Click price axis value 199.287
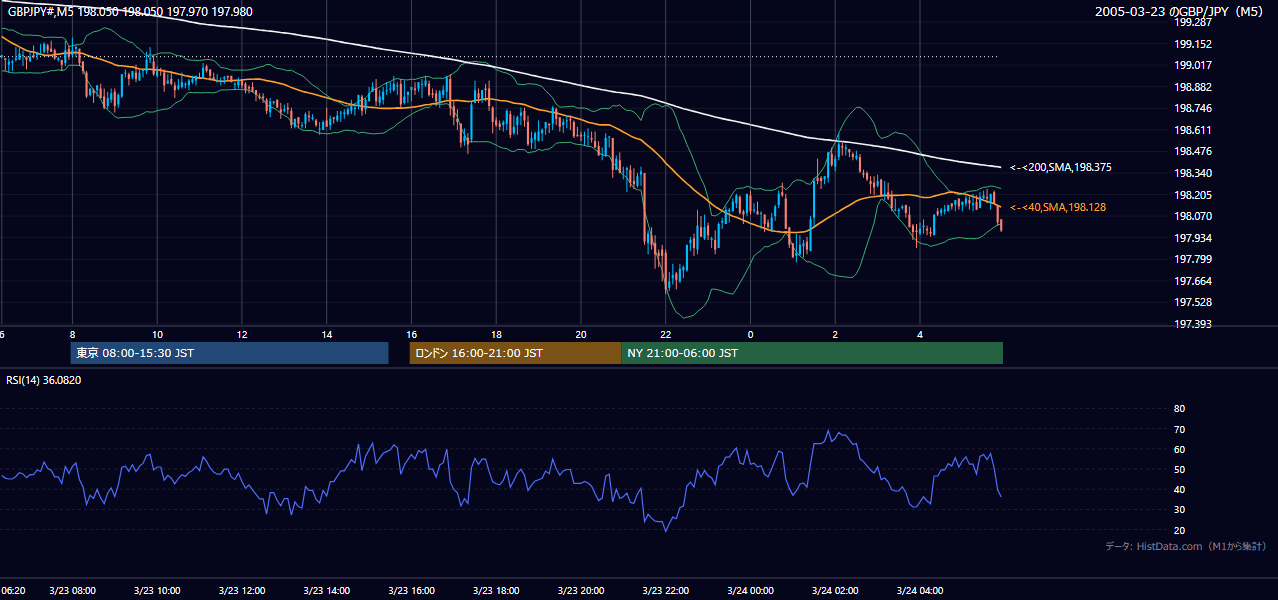The height and width of the screenshot is (600, 1278). (x=1193, y=22)
